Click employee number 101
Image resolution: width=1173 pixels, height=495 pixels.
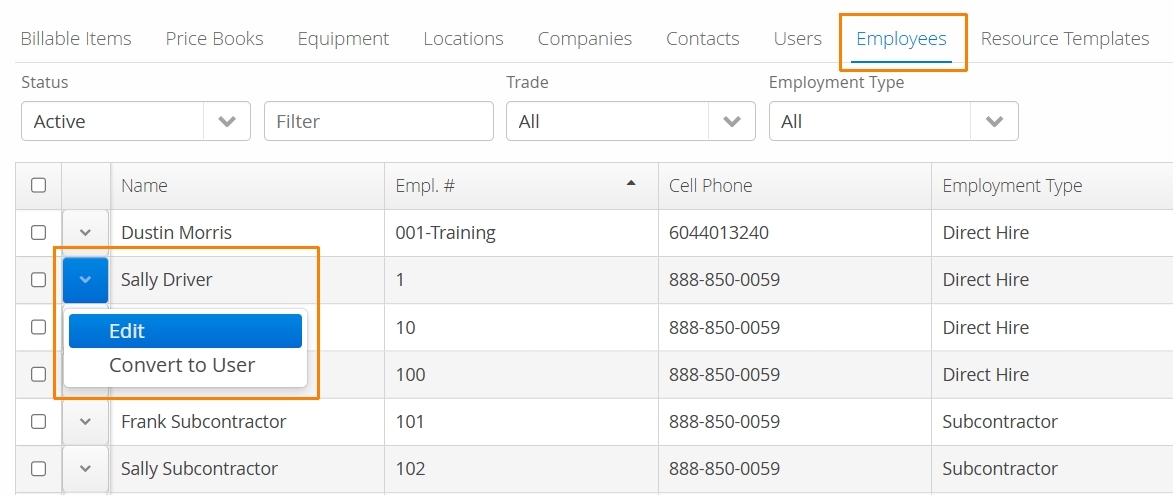pyautogui.click(x=410, y=422)
